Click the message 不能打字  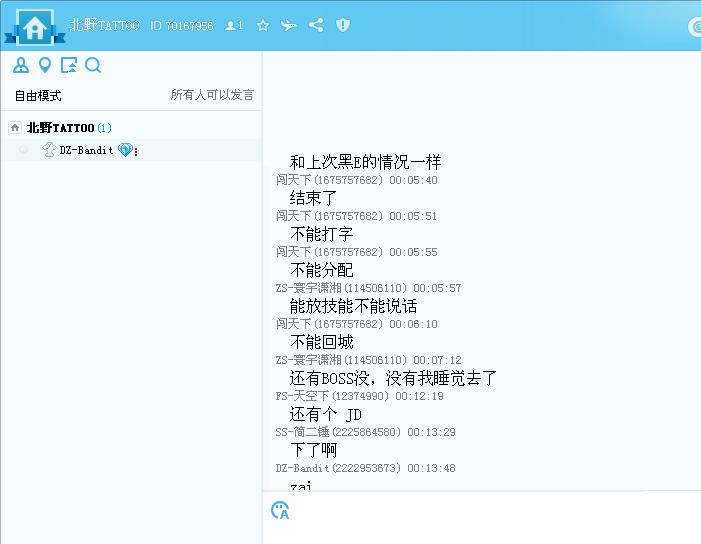click(x=321, y=234)
